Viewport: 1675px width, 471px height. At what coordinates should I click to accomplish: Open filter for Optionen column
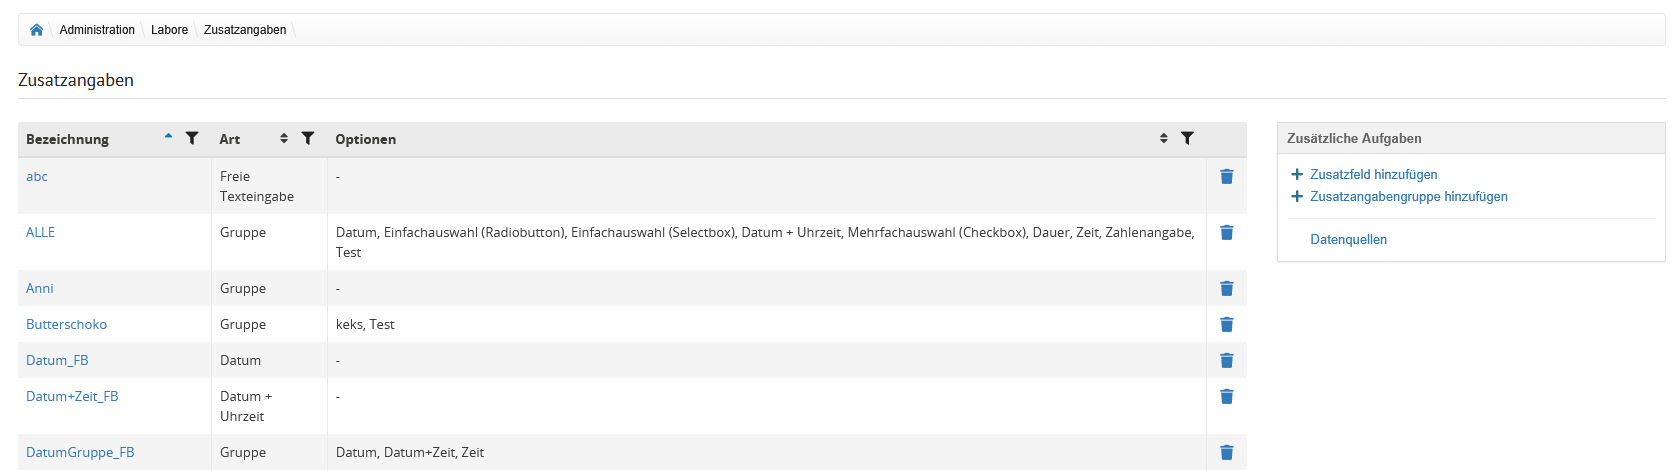(x=1187, y=138)
